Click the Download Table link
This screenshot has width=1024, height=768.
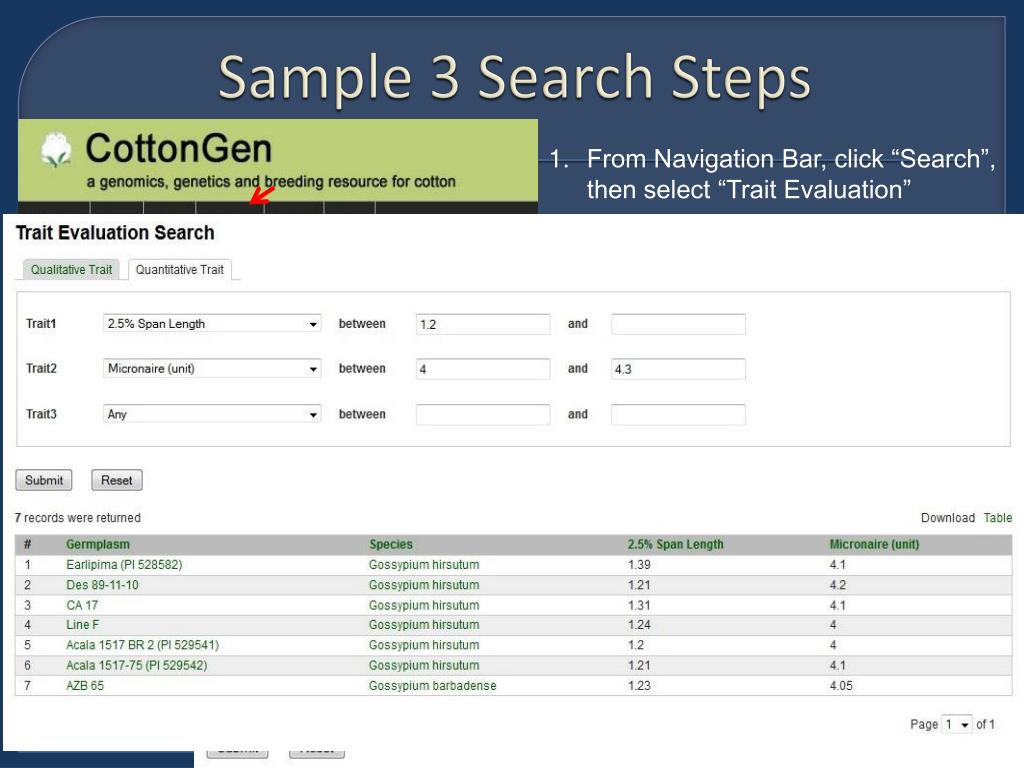(x=997, y=518)
